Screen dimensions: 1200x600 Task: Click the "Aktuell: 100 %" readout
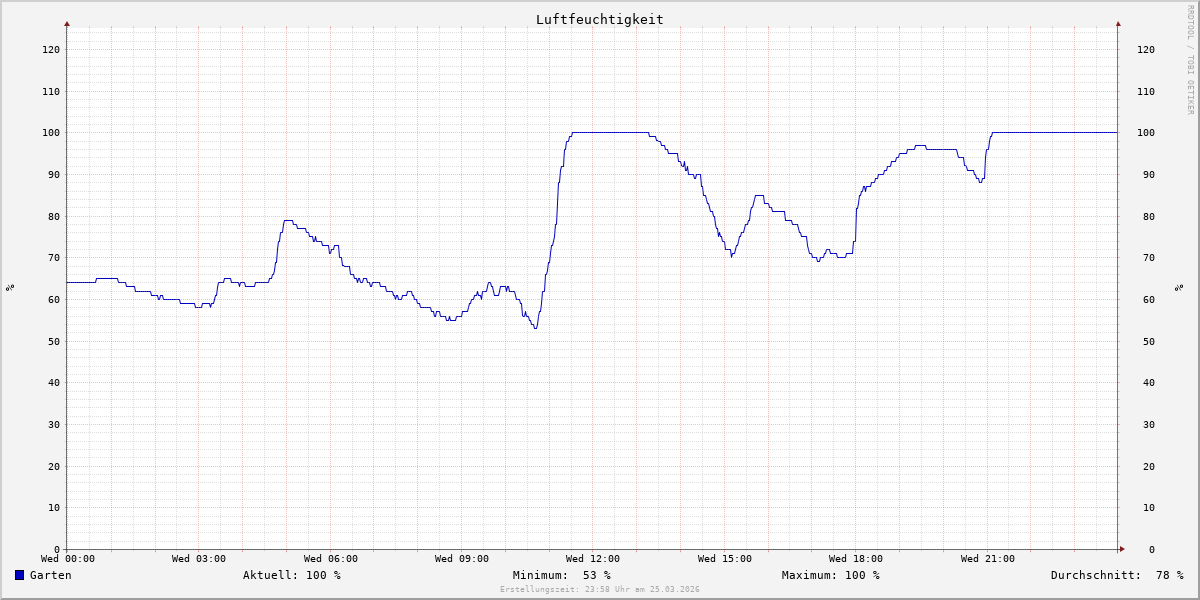pos(291,575)
